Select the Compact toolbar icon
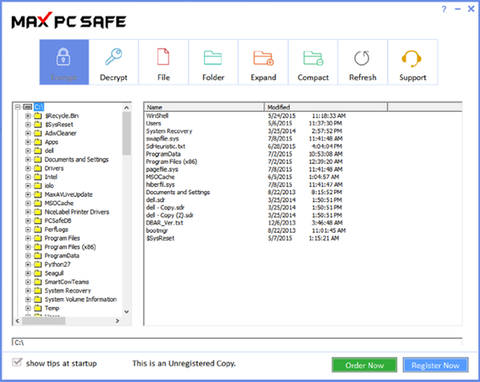 (313, 58)
